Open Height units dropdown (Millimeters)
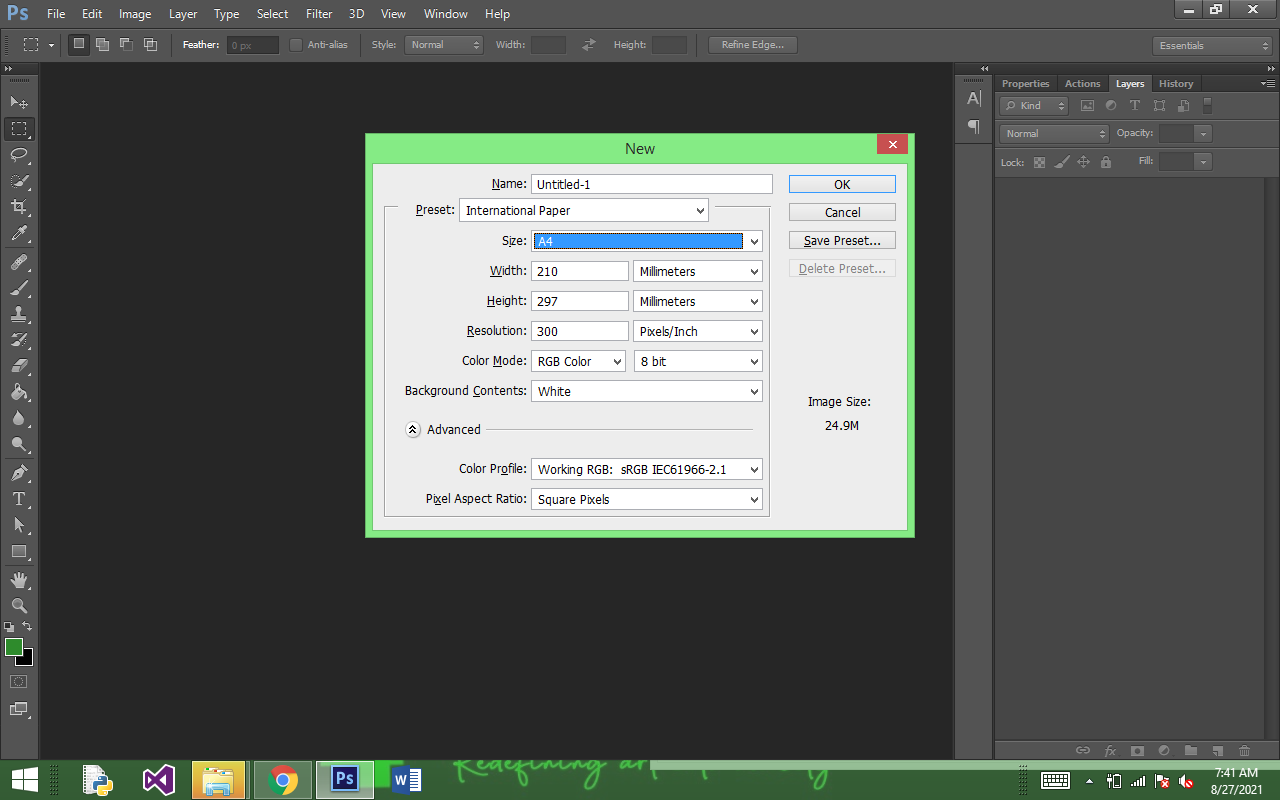The width and height of the screenshot is (1280, 800). [x=698, y=301]
